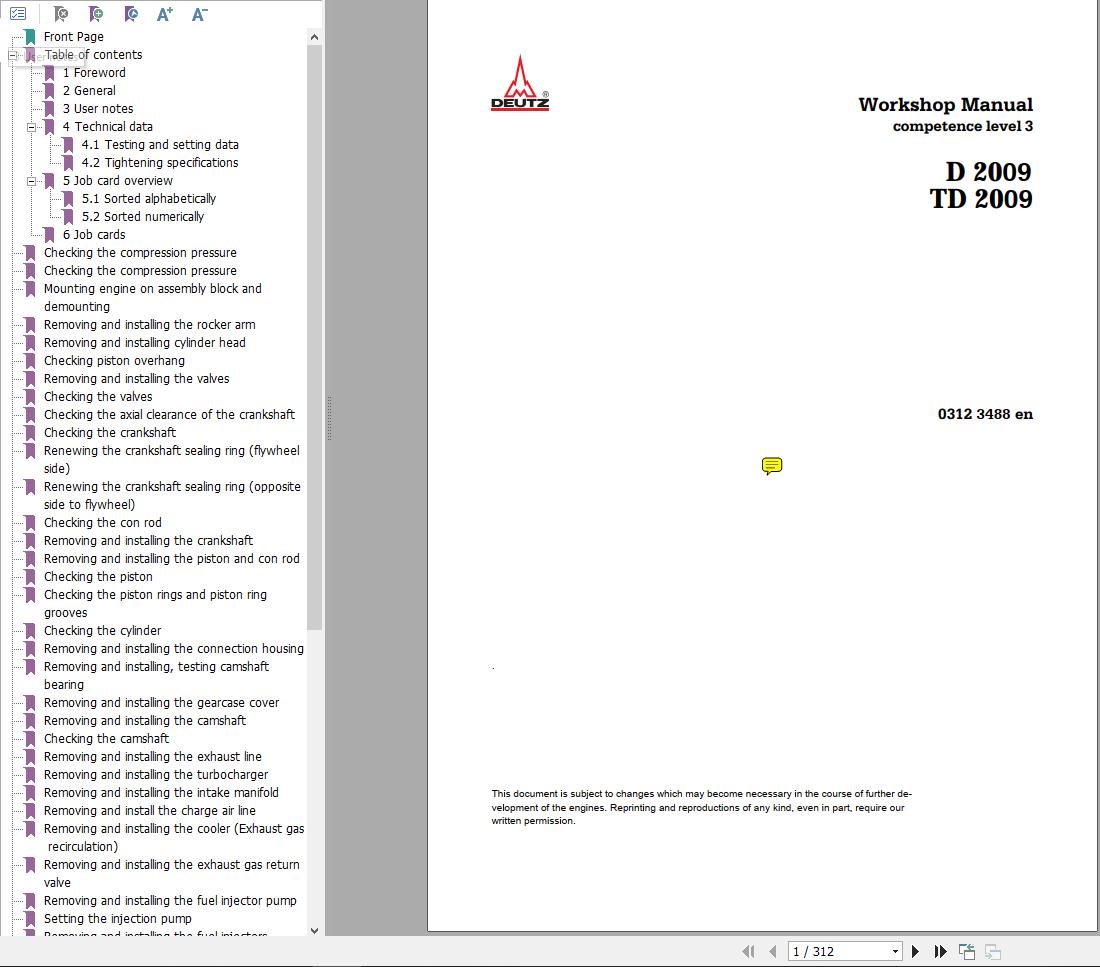Collapse the 4 Technical data node
Screen dimensions: 1100x967
point(32,127)
